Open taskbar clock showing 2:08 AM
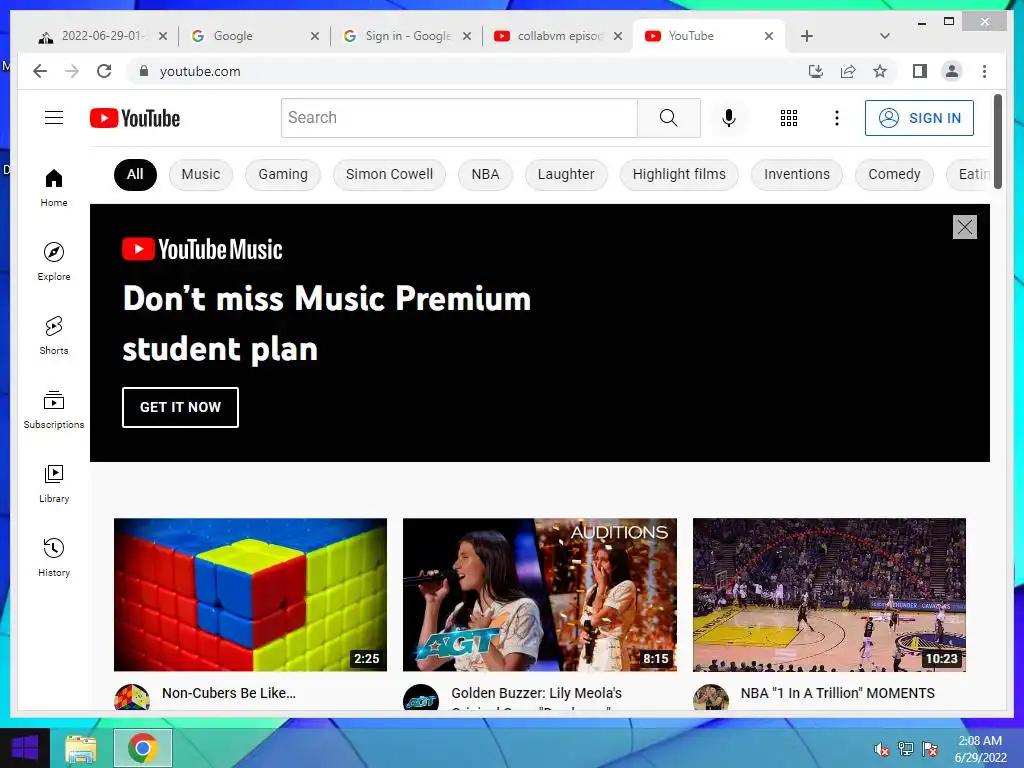Screen dimensions: 1024x768 click(980, 749)
